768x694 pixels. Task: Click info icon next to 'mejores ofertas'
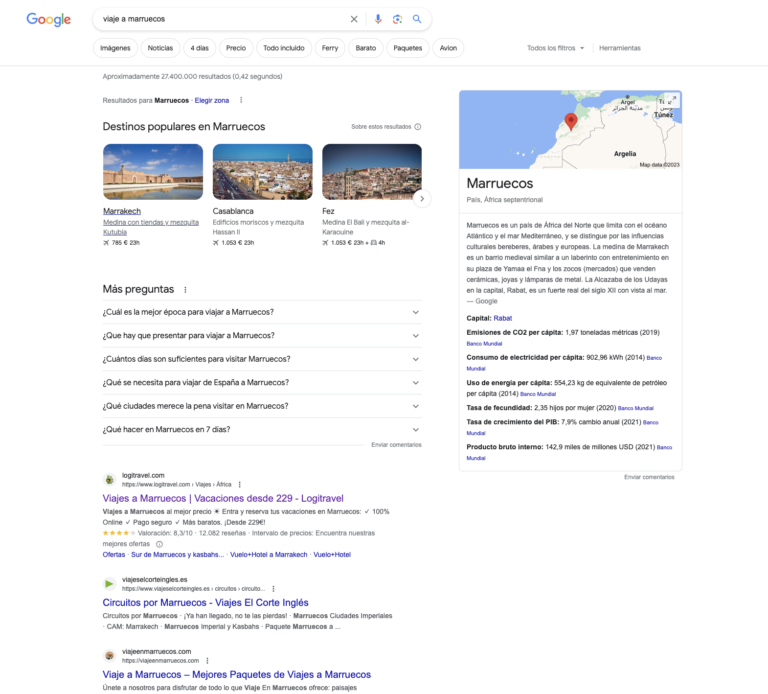pos(159,544)
